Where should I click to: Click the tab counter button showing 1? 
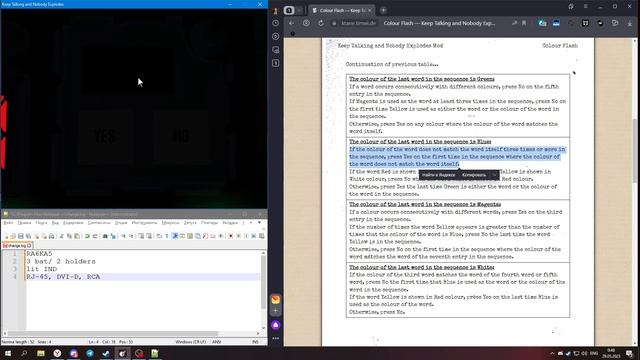(289, 10)
